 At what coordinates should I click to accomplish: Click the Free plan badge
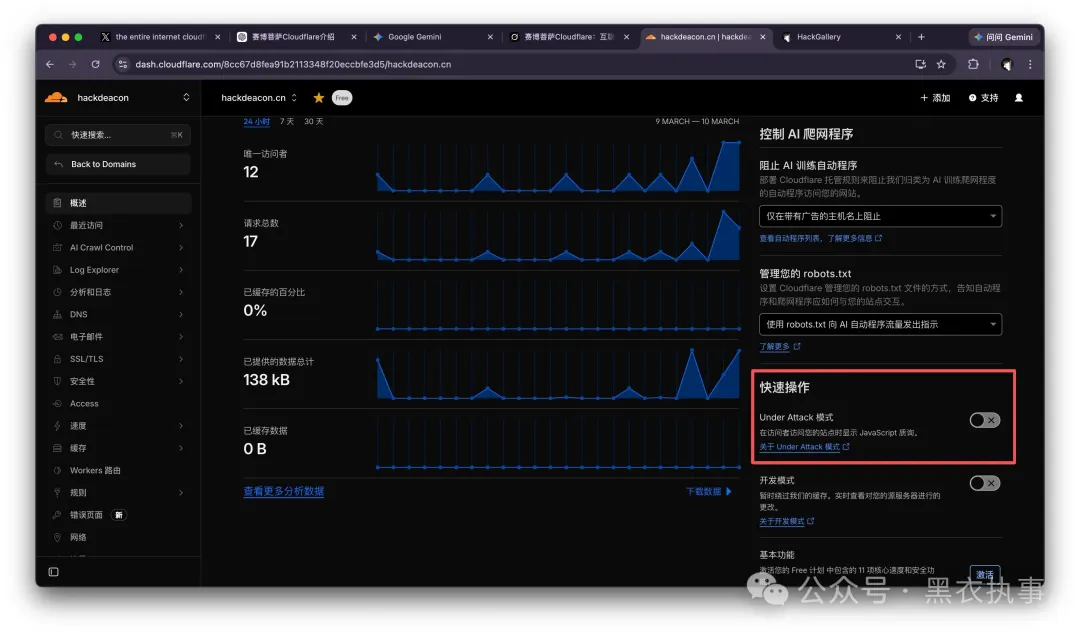(342, 98)
